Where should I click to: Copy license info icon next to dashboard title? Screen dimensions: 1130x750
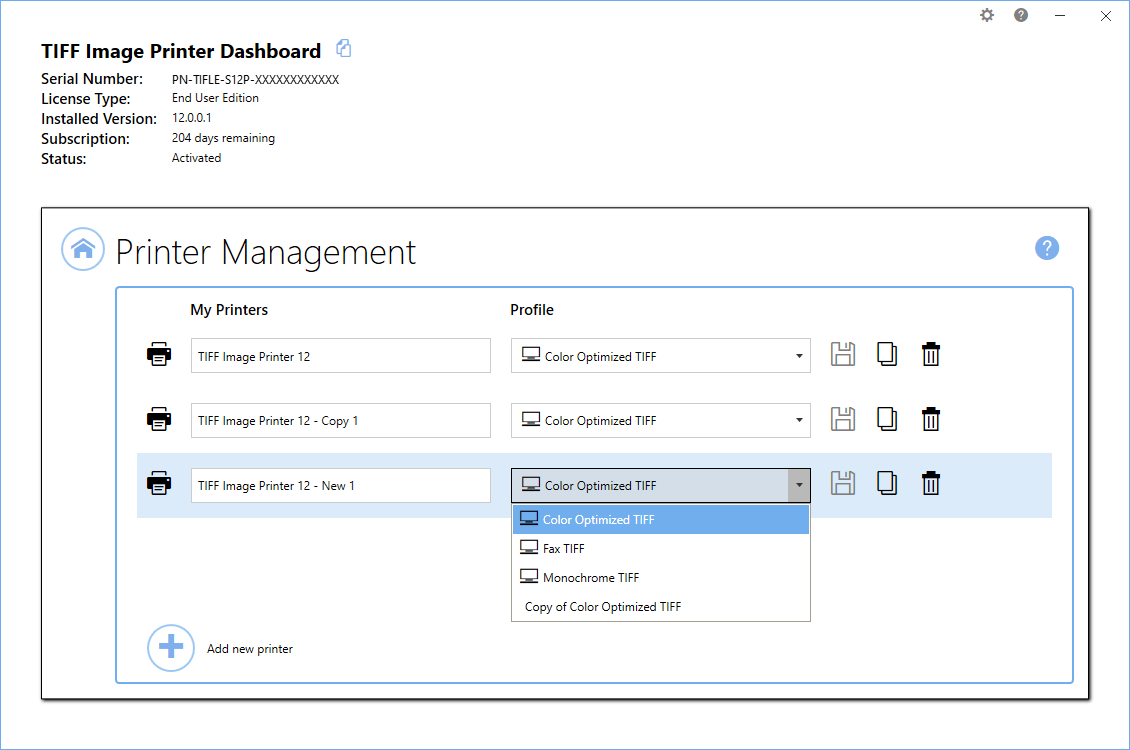[x=344, y=49]
